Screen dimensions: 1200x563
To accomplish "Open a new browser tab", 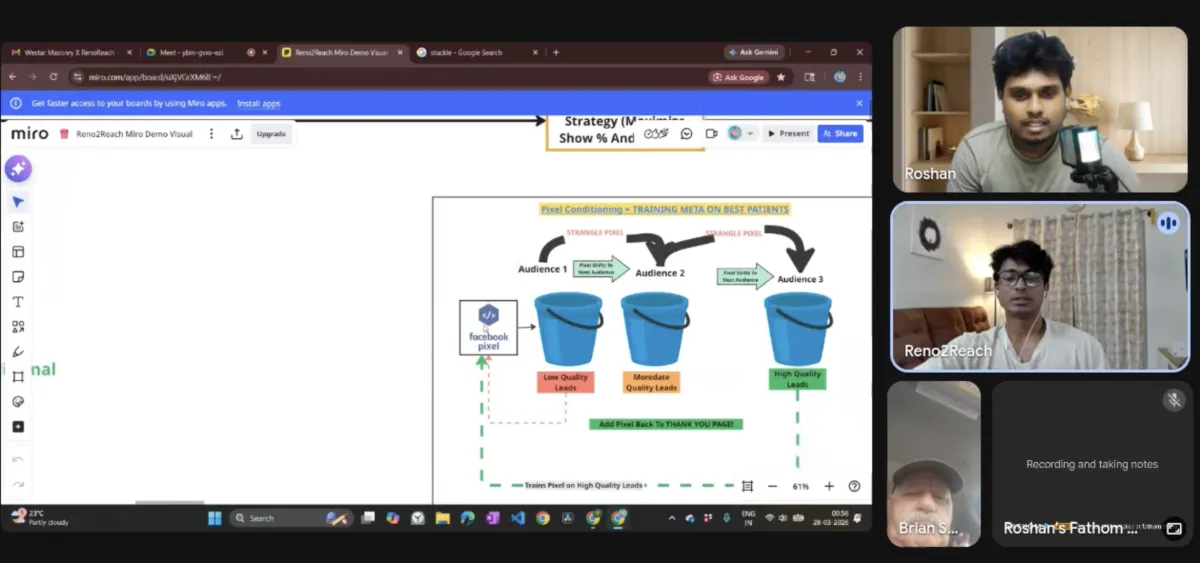I will click(x=556, y=52).
